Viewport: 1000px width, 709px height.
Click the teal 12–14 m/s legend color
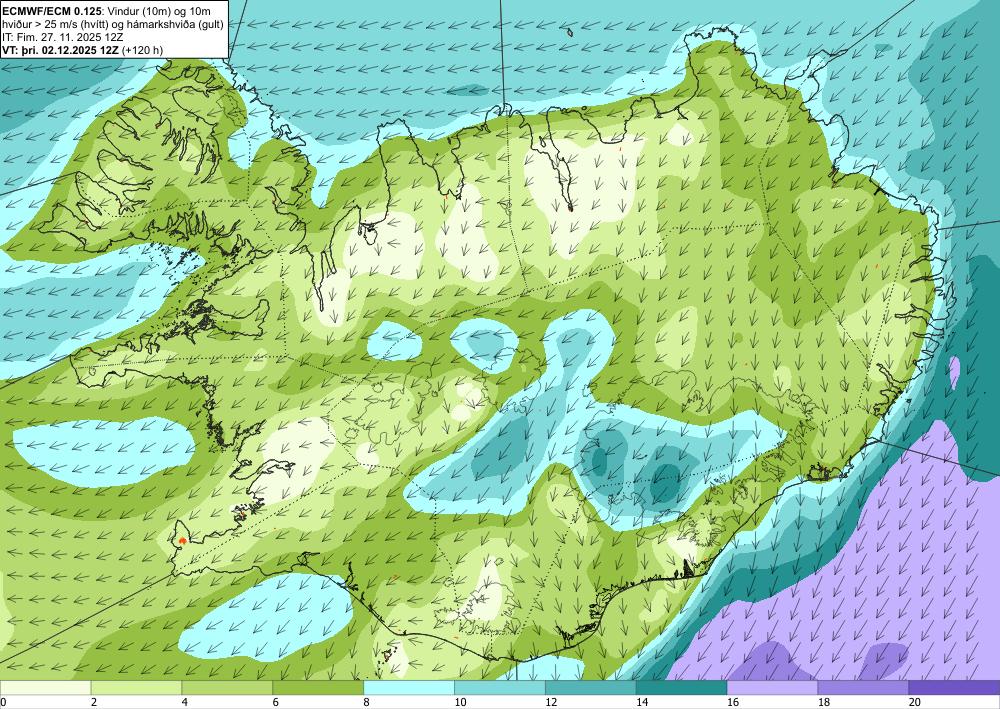coord(591,688)
